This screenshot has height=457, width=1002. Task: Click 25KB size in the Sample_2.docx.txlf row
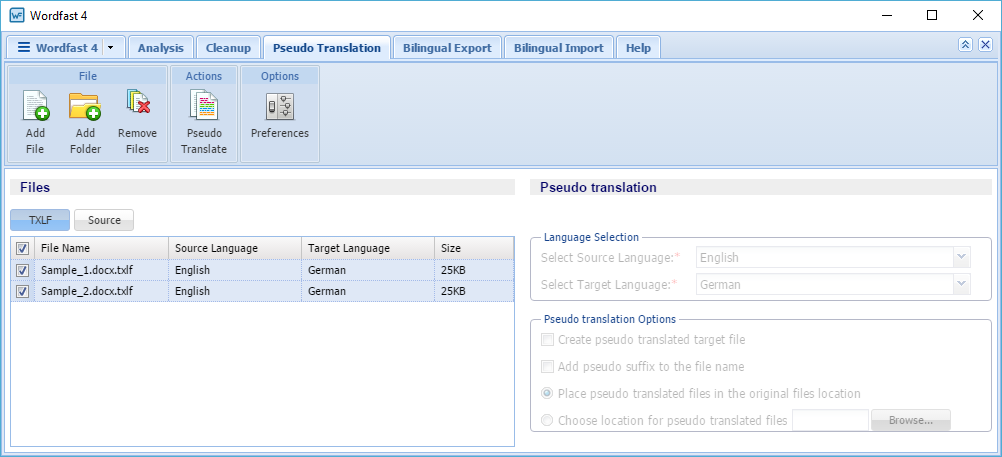pyautogui.click(x=453, y=291)
